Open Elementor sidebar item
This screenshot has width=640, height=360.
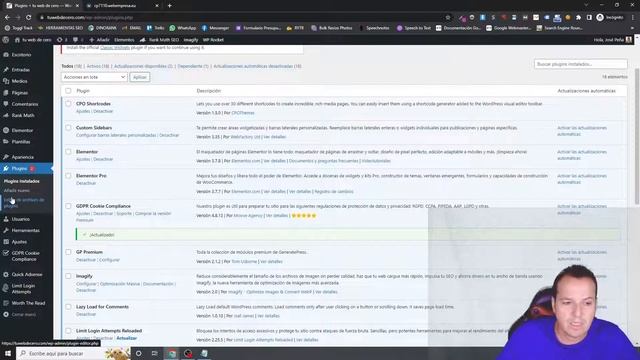pyautogui.click(x=22, y=131)
